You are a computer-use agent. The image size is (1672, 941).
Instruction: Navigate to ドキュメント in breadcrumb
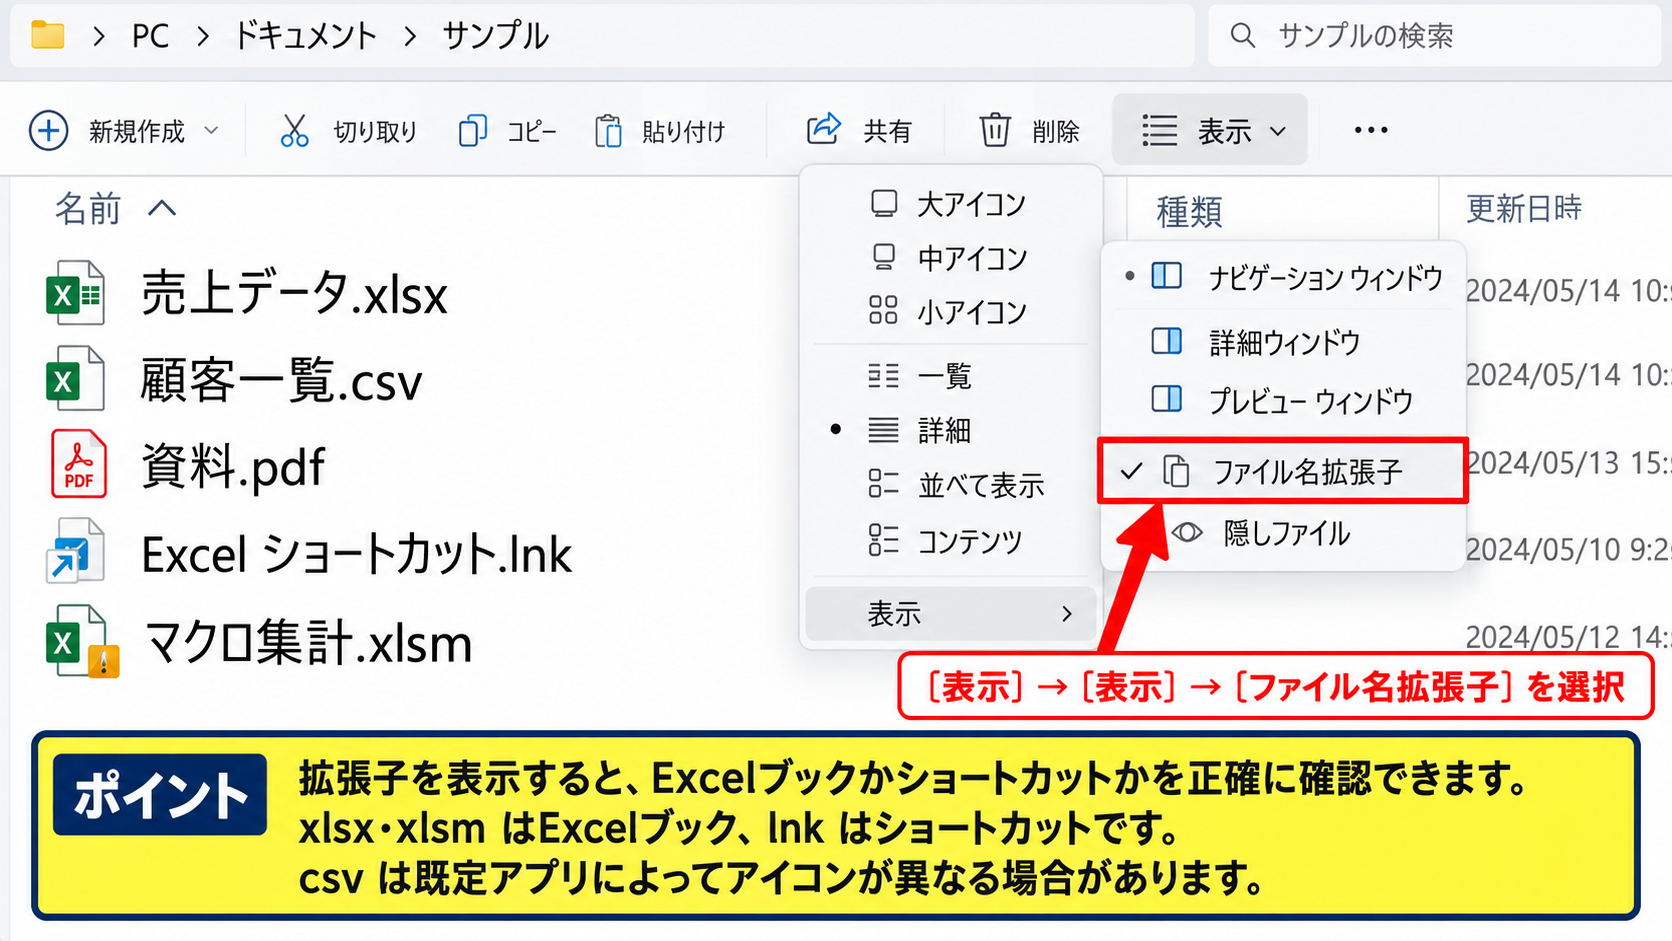305,36
